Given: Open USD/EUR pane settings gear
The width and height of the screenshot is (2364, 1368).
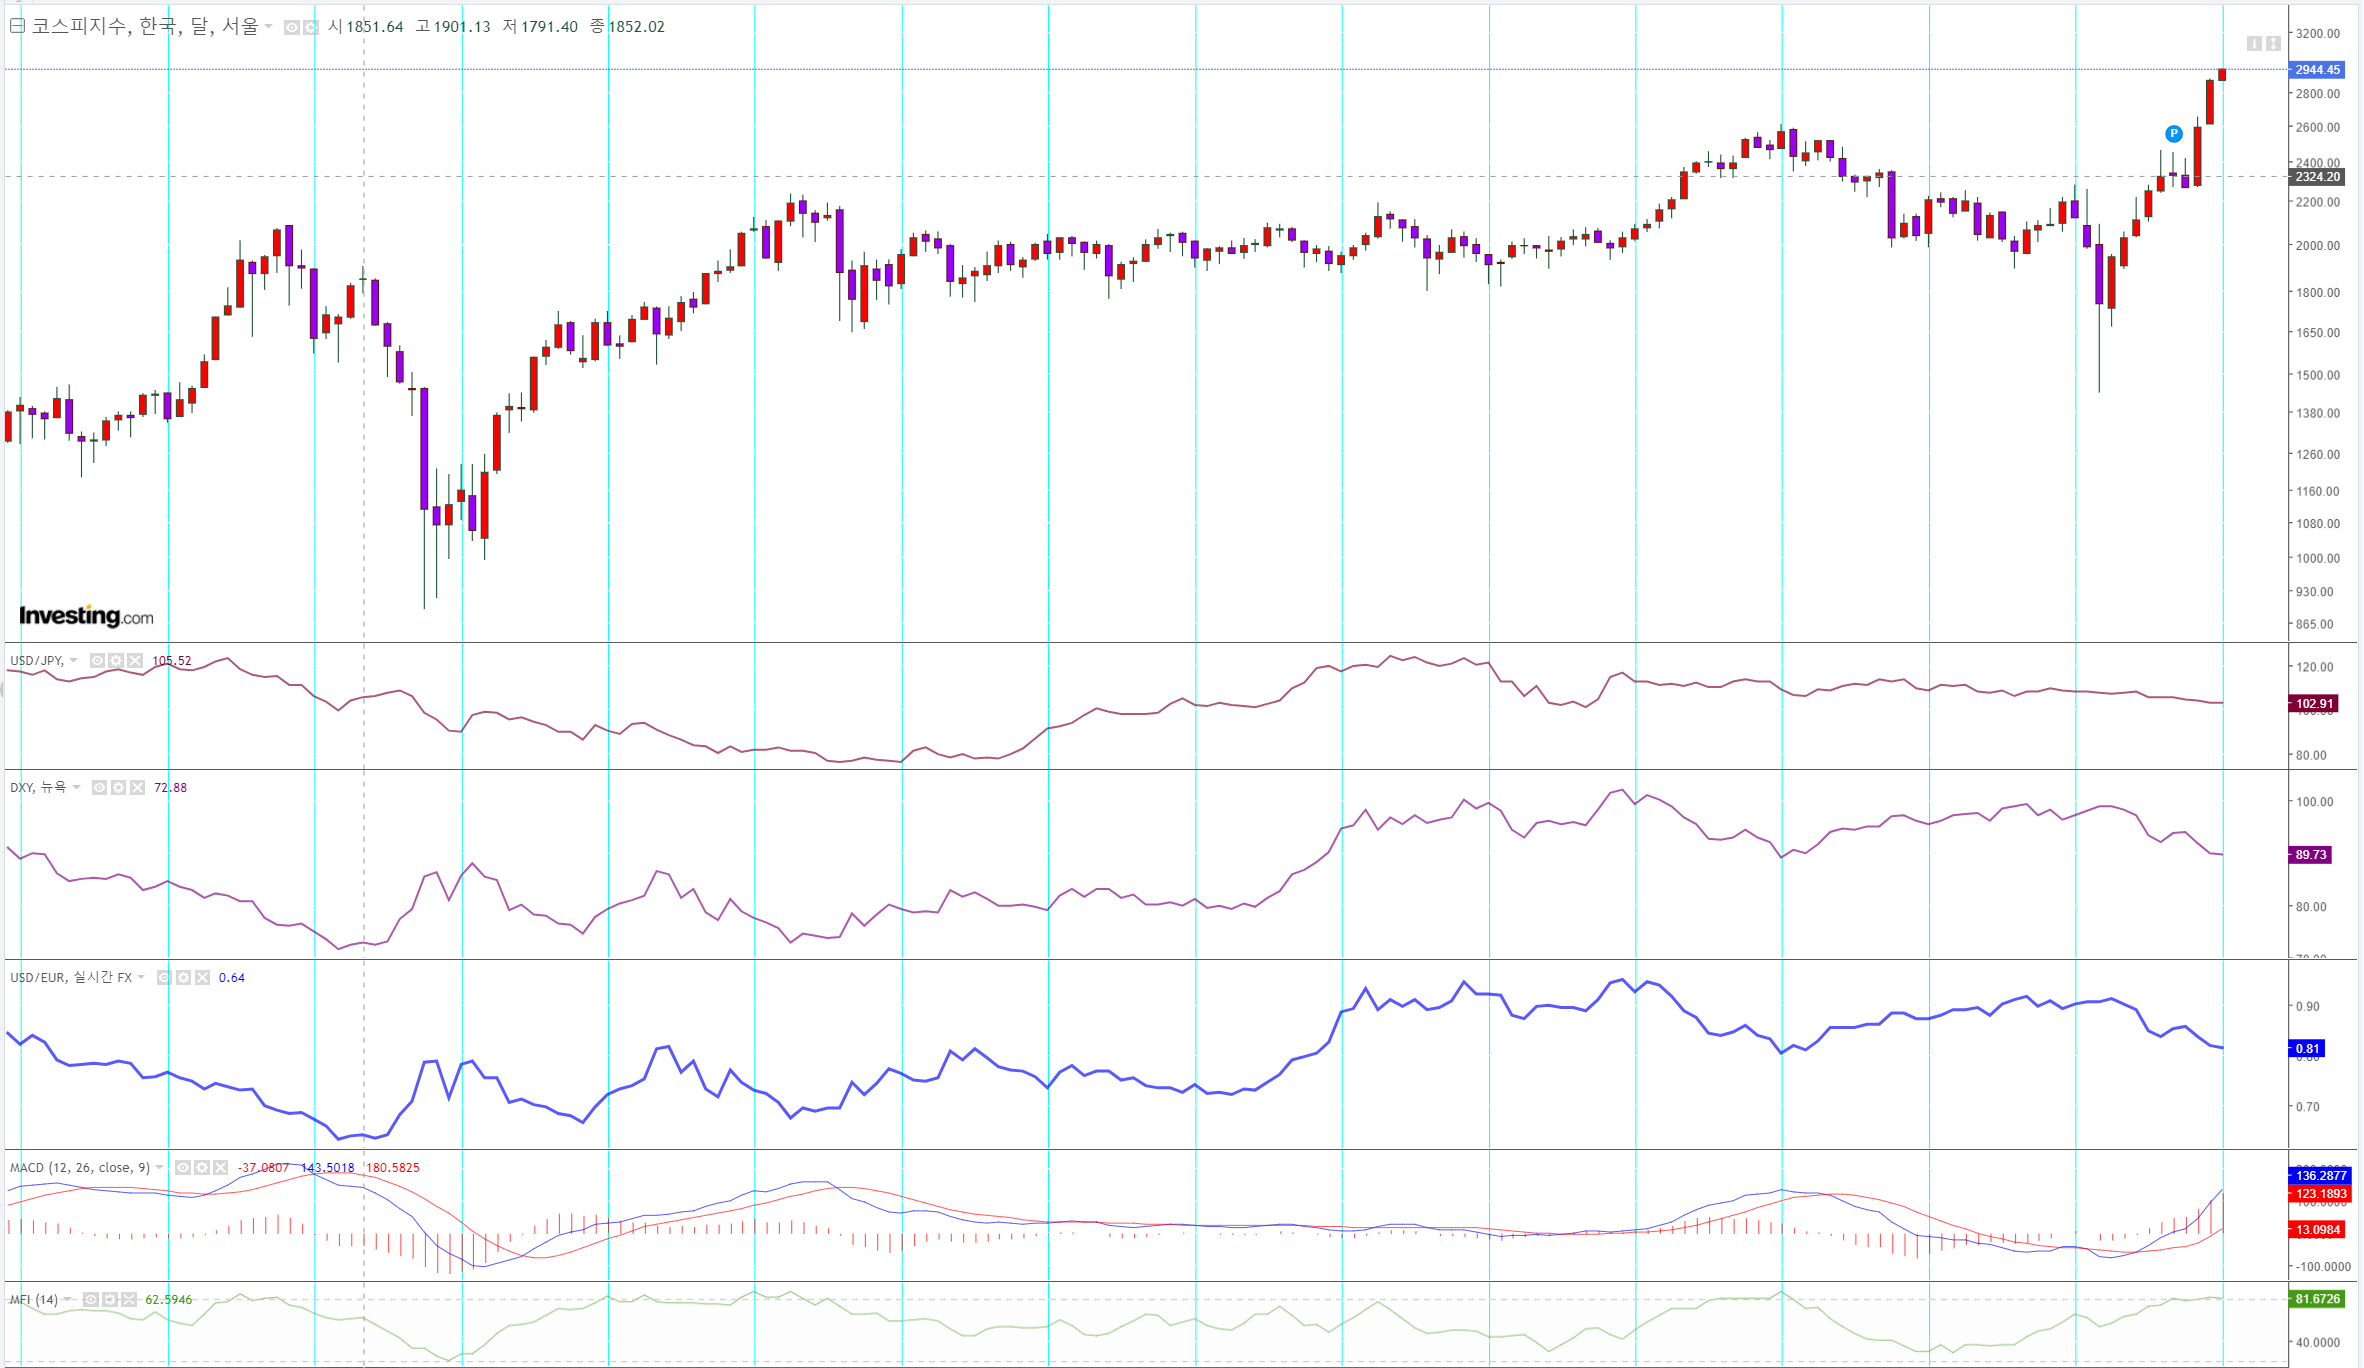Looking at the screenshot, I should click(x=183, y=978).
